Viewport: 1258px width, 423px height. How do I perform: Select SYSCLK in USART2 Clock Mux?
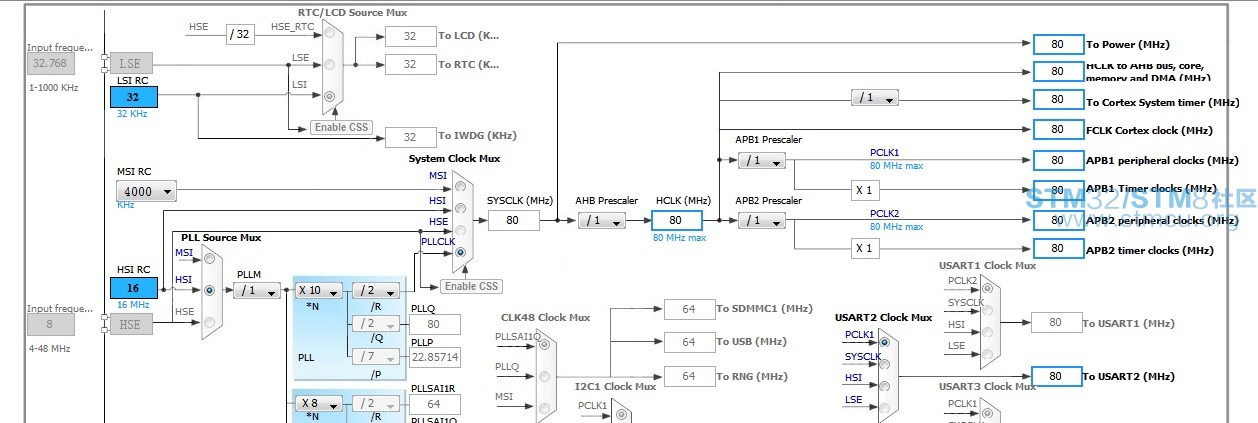[884, 364]
